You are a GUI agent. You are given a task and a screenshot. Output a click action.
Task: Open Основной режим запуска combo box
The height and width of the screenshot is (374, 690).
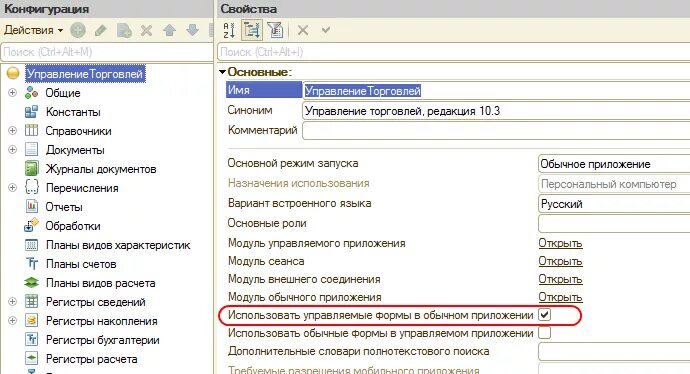click(x=614, y=164)
